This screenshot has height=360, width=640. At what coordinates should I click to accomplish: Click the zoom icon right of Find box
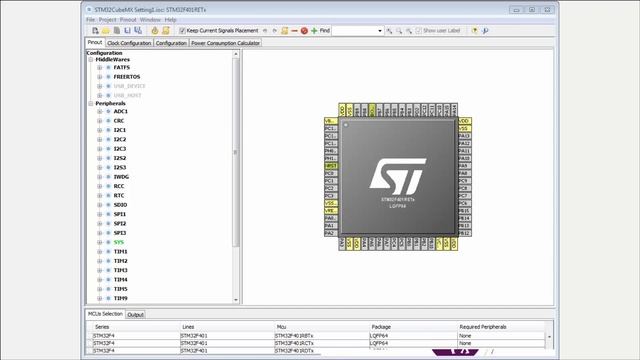coord(389,31)
